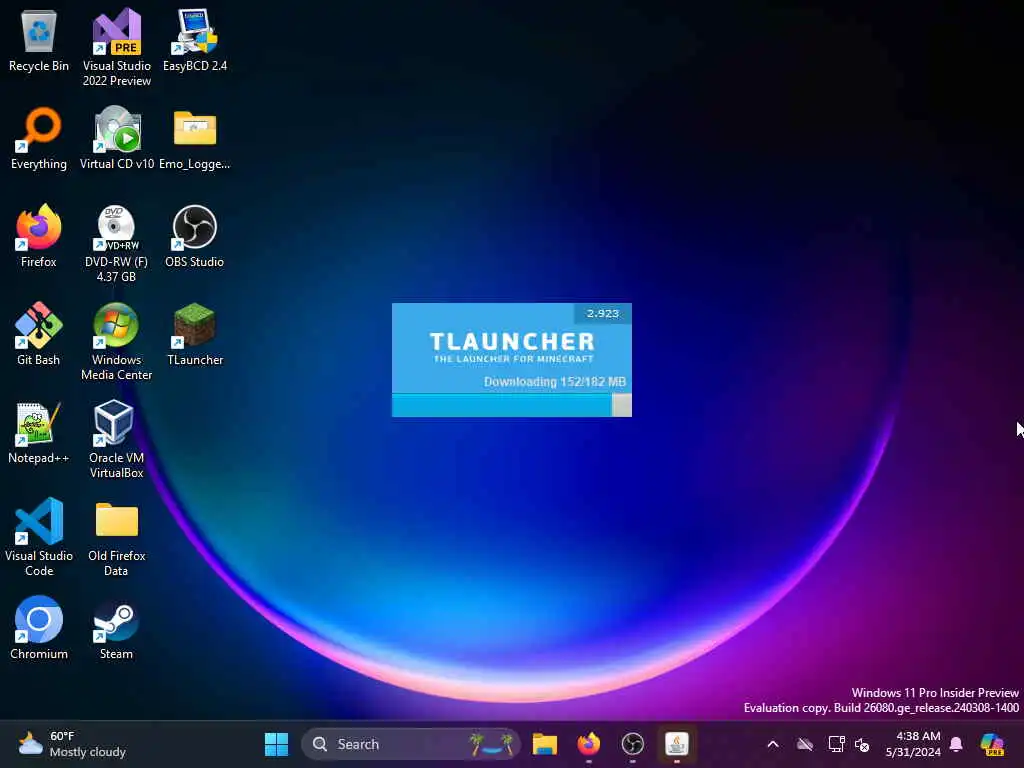Click the TLauncher download progress bar
This screenshot has width=1024, height=768.
pyautogui.click(x=511, y=405)
